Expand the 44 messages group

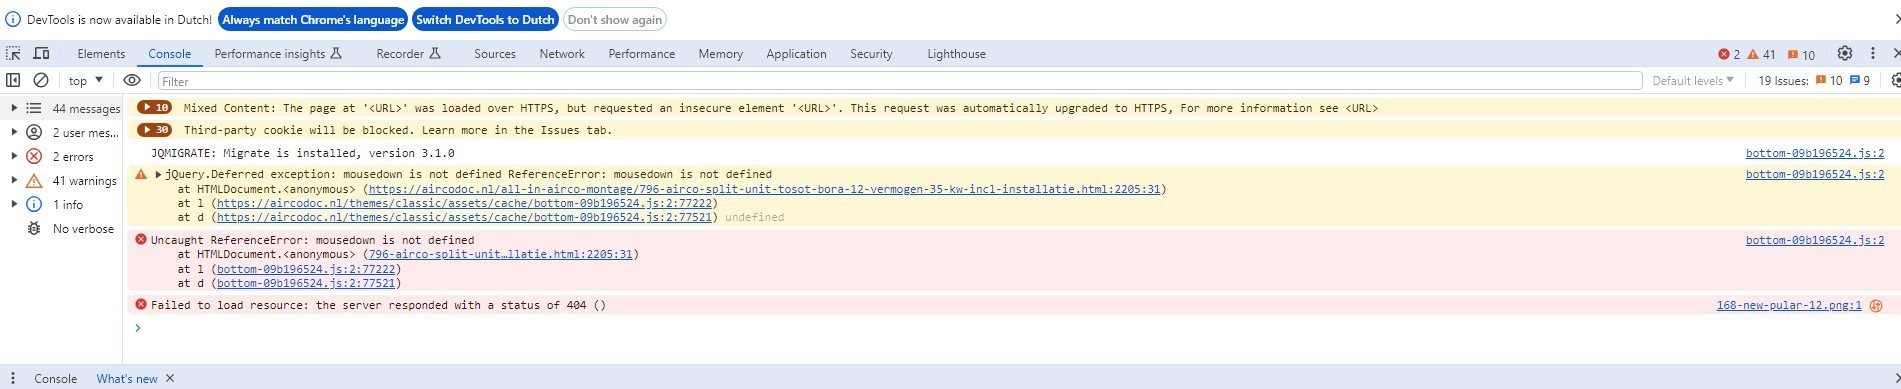(x=14, y=108)
